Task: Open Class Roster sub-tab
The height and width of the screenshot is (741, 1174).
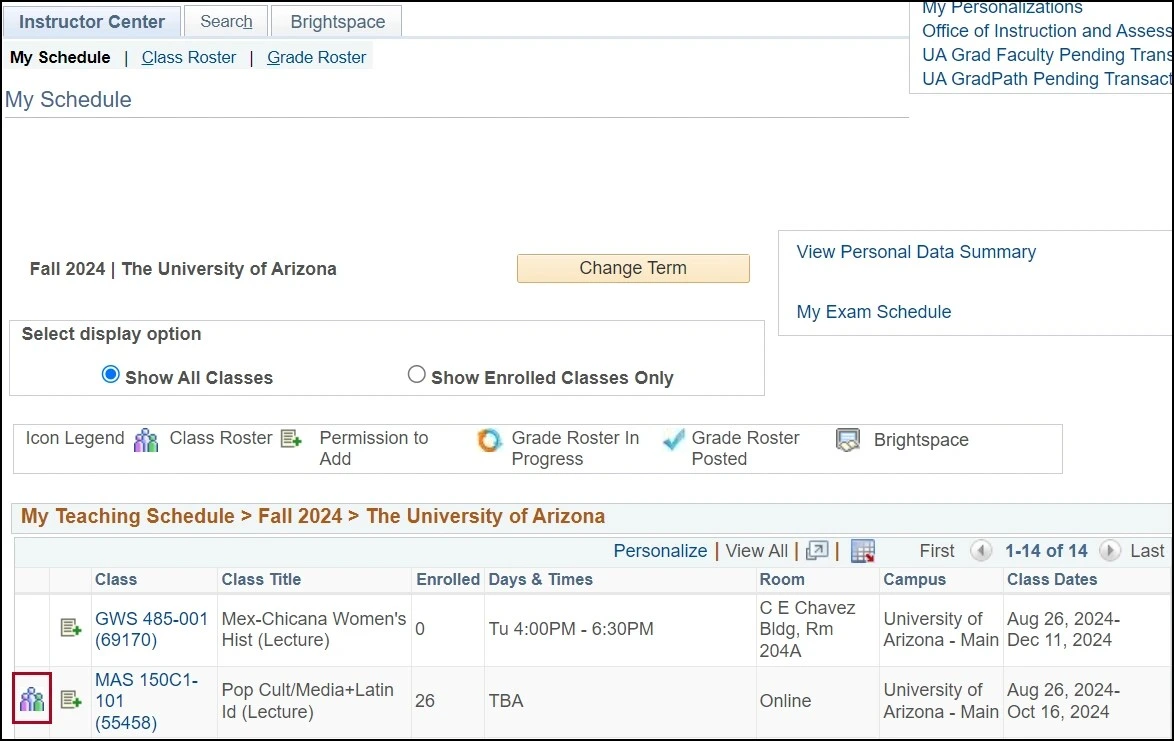Action: click(x=189, y=58)
